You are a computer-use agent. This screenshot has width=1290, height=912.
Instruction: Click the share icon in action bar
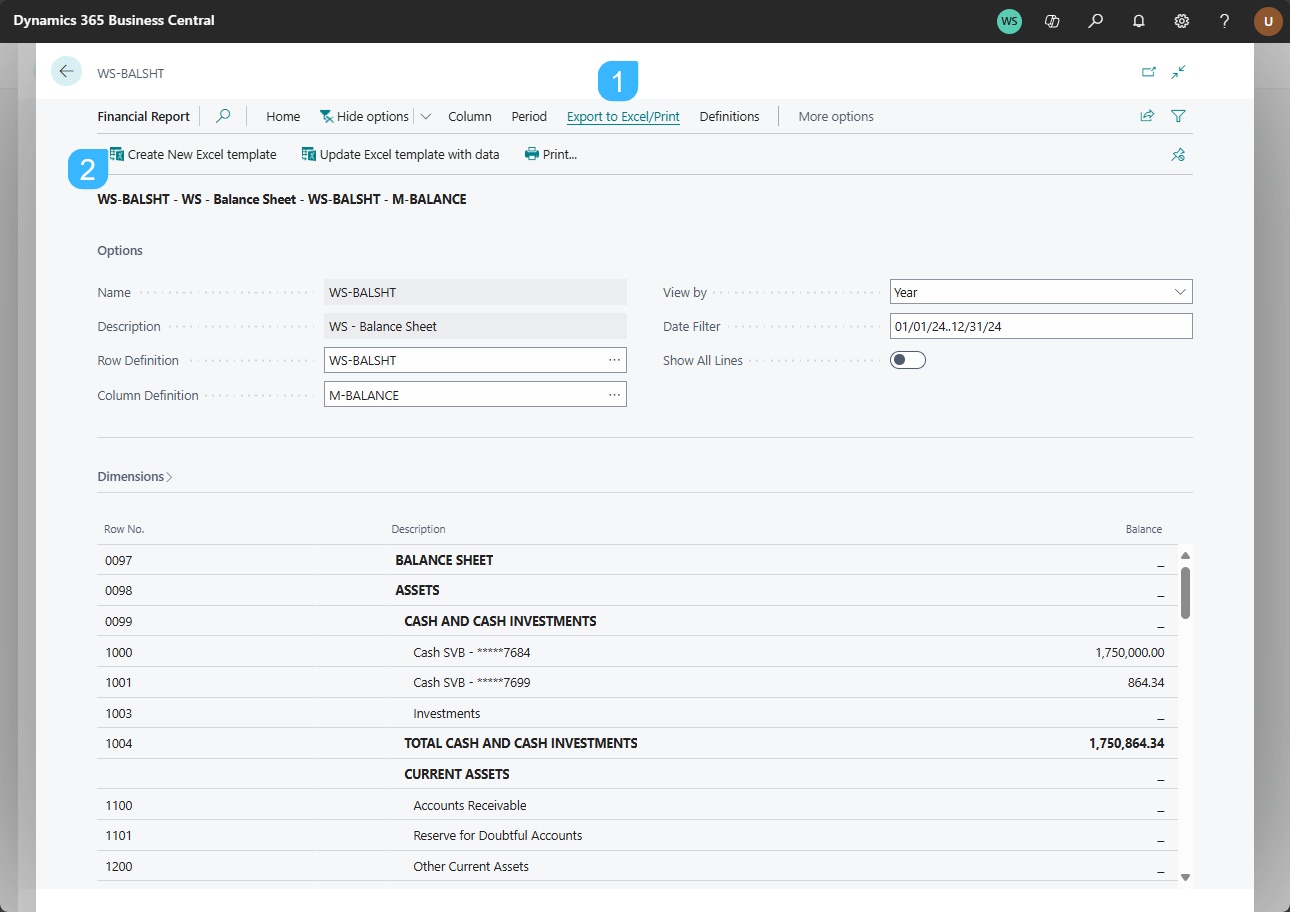click(x=1147, y=116)
